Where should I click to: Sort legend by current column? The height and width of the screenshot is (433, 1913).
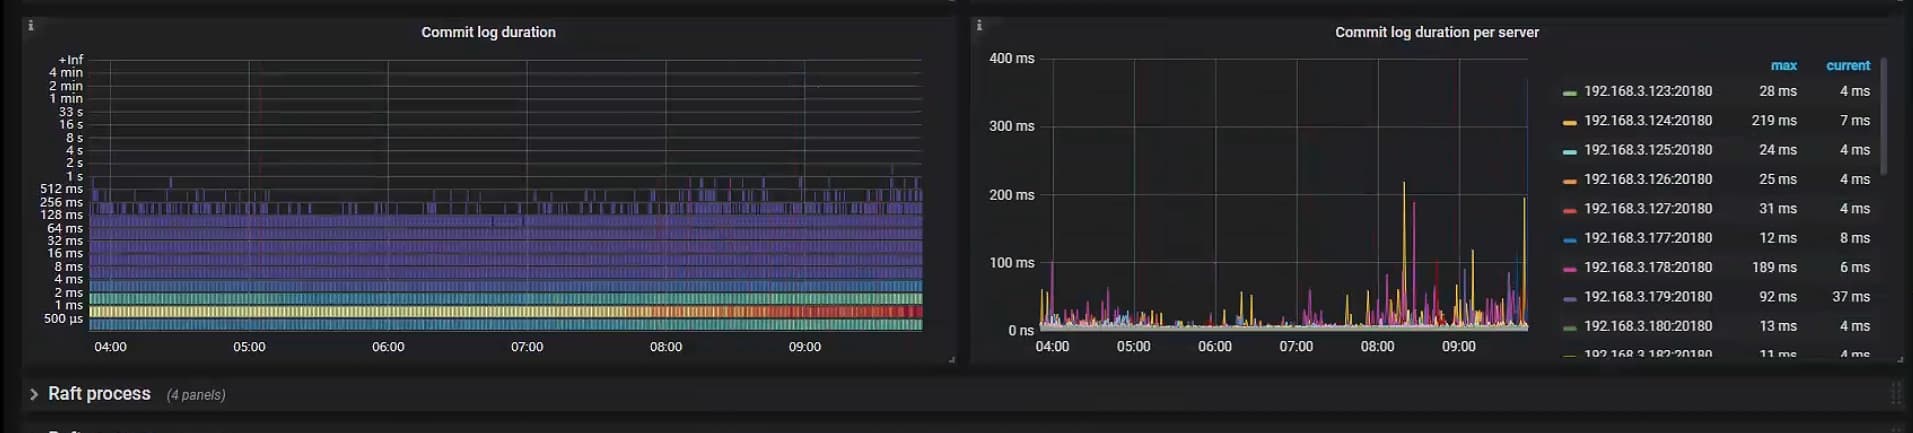(1847, 65)
